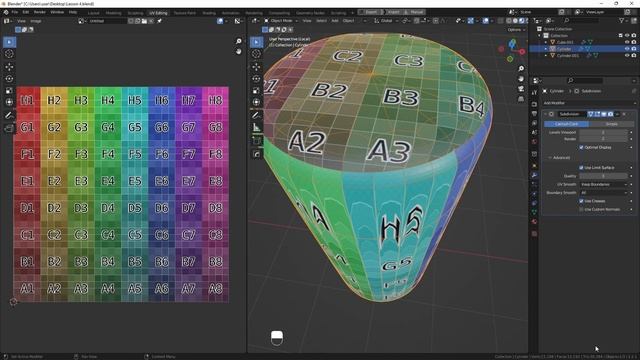Enable Use Custom Normals checkbox
The height and width of the screenshot is (360, 640).
click(581, 209)
